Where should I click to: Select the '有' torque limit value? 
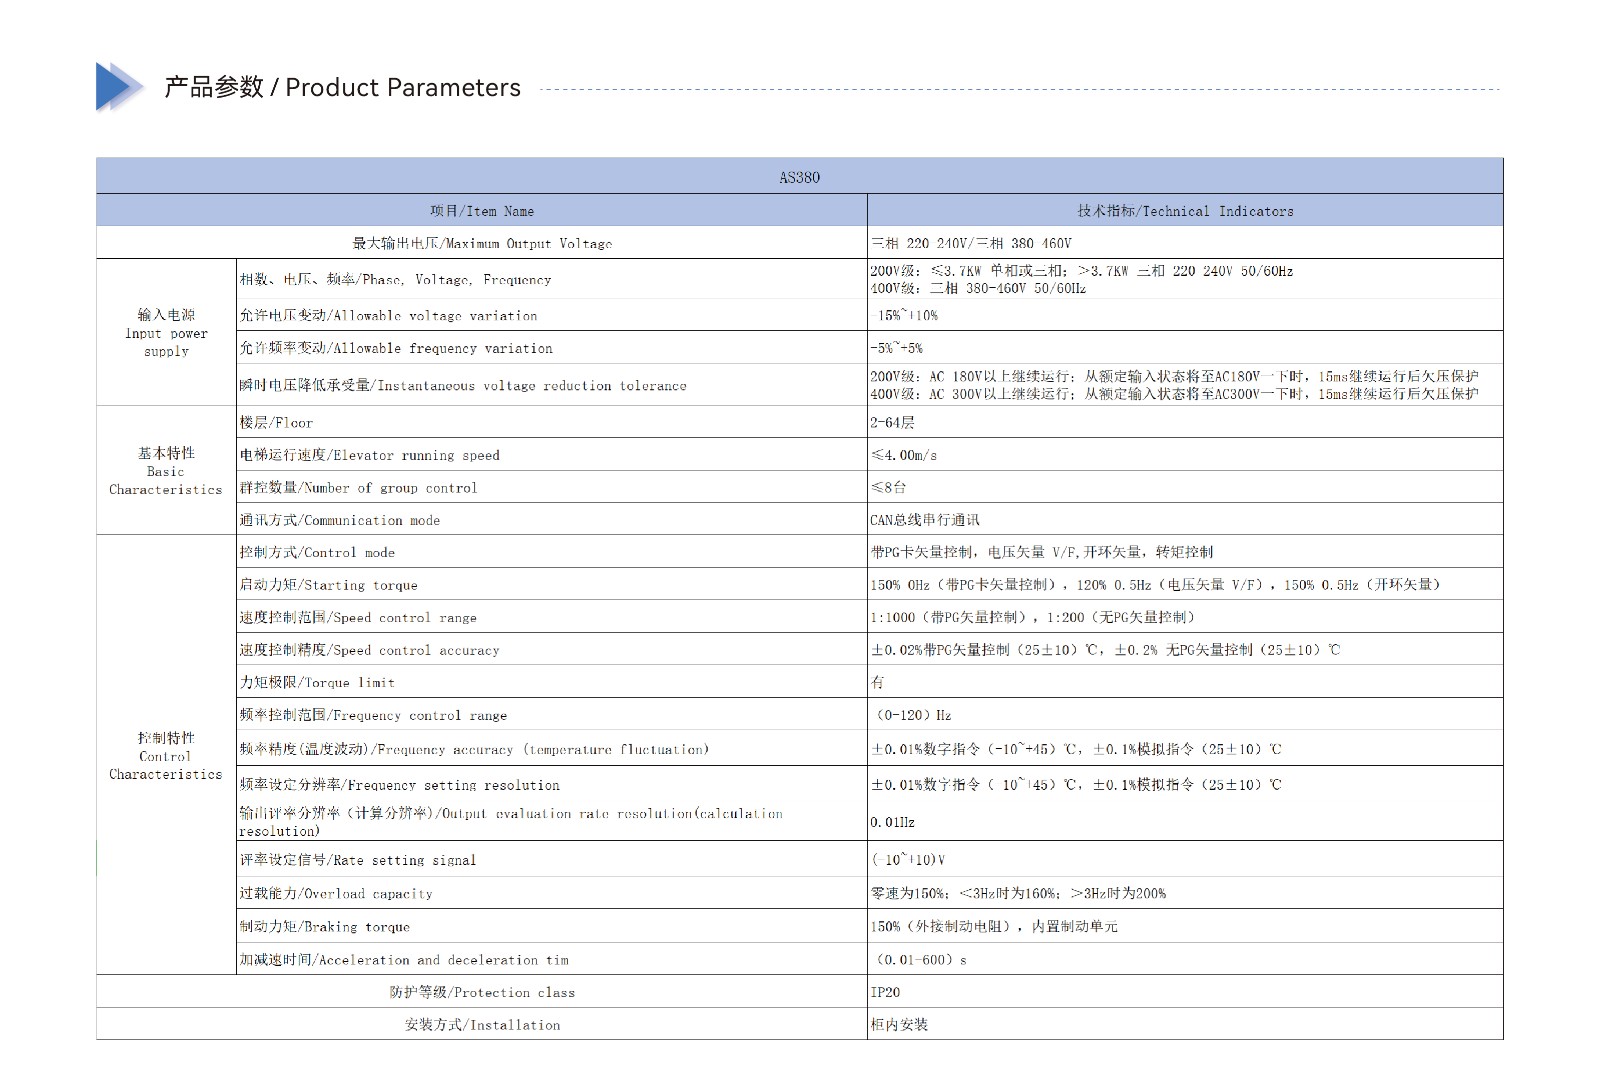coord(877,682)
